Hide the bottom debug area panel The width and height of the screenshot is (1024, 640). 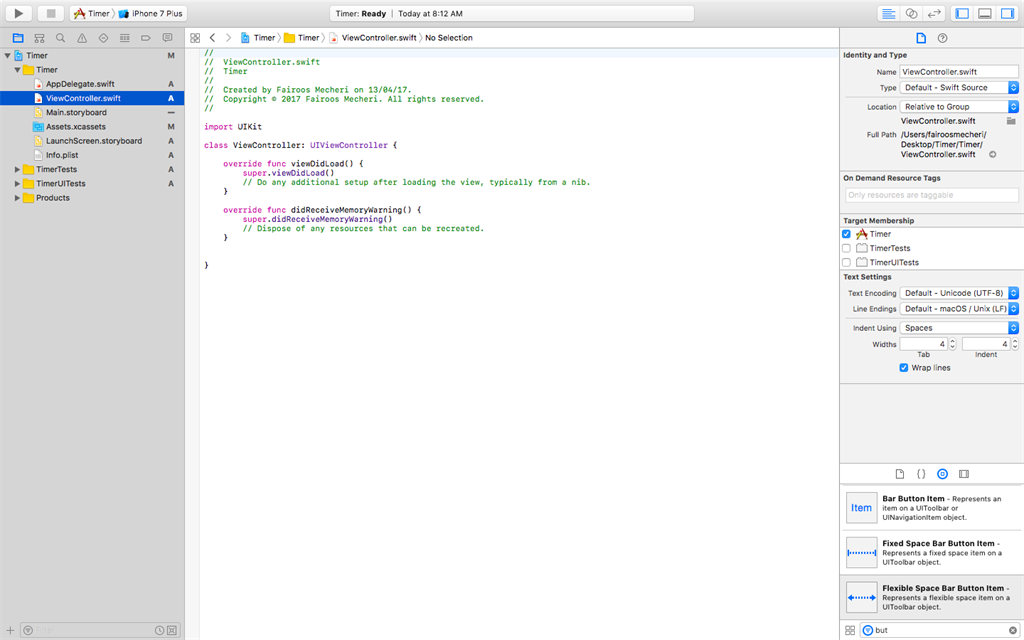coord(984,13)
